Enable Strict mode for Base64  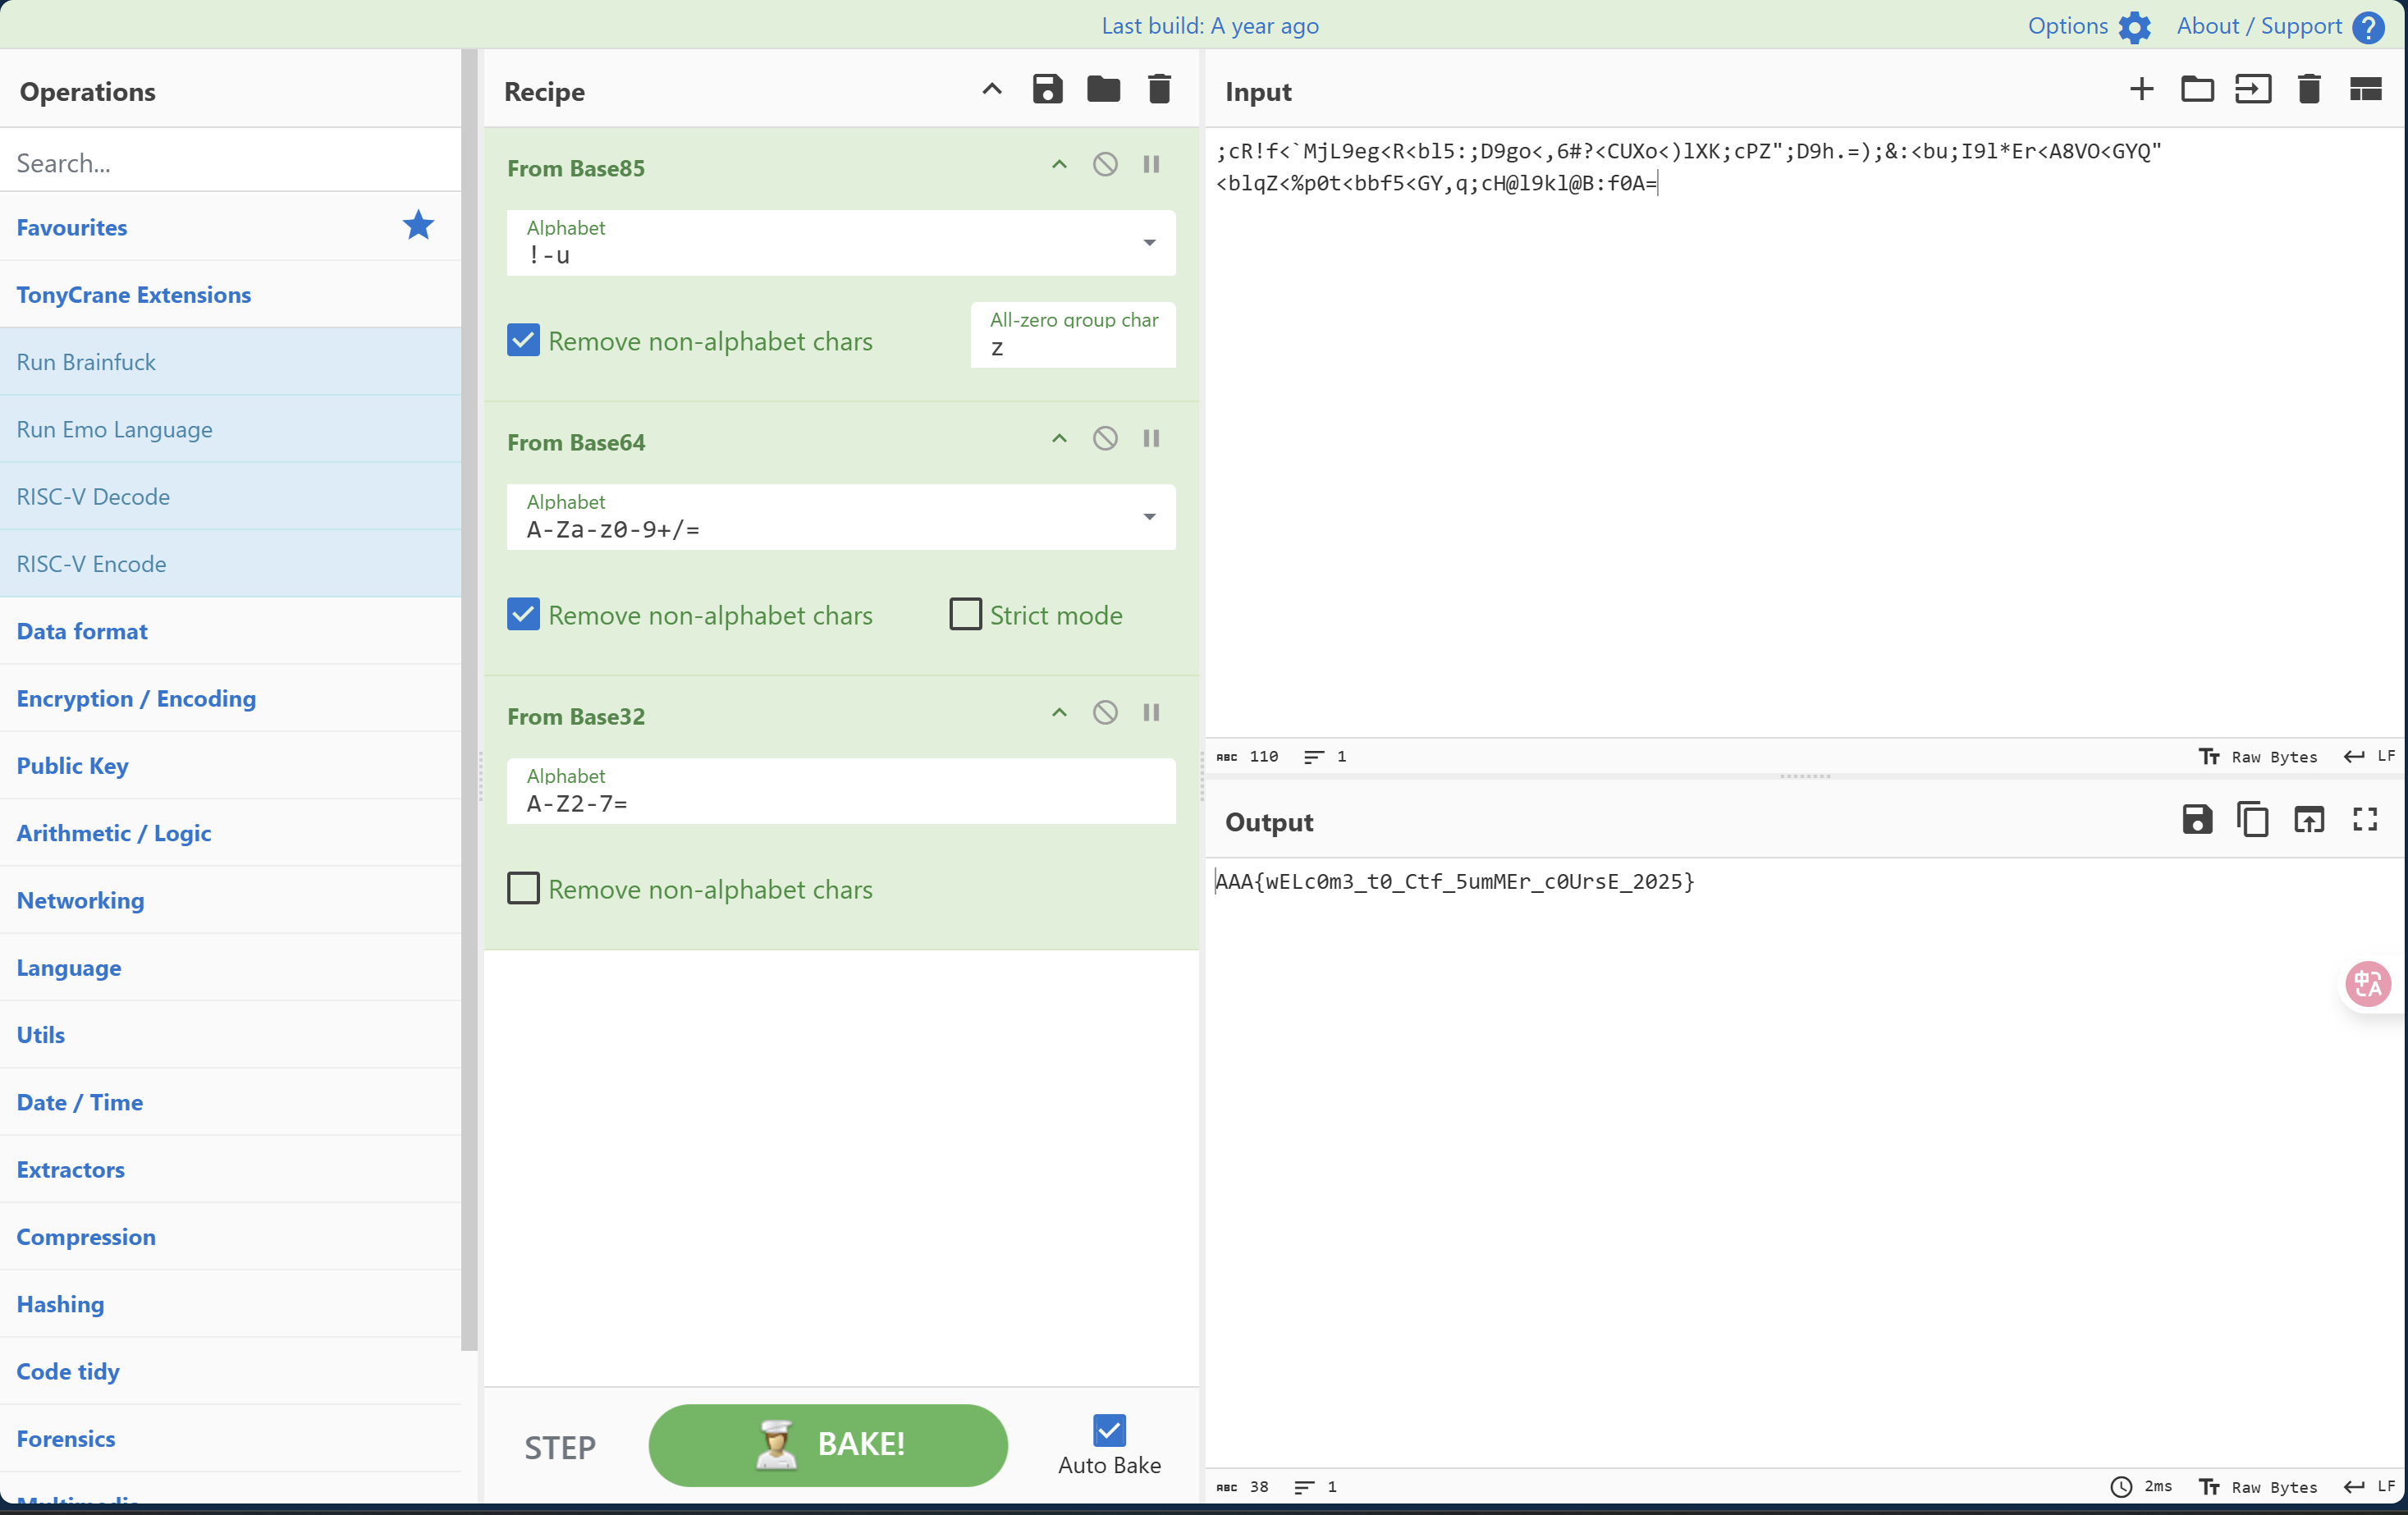point(965,615)
